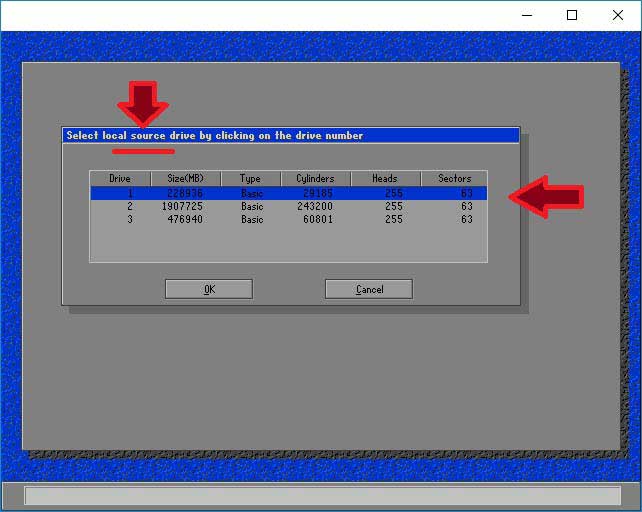Click the red arrow pointing left at list
642x512 pixels.
[x=547, y=196]
